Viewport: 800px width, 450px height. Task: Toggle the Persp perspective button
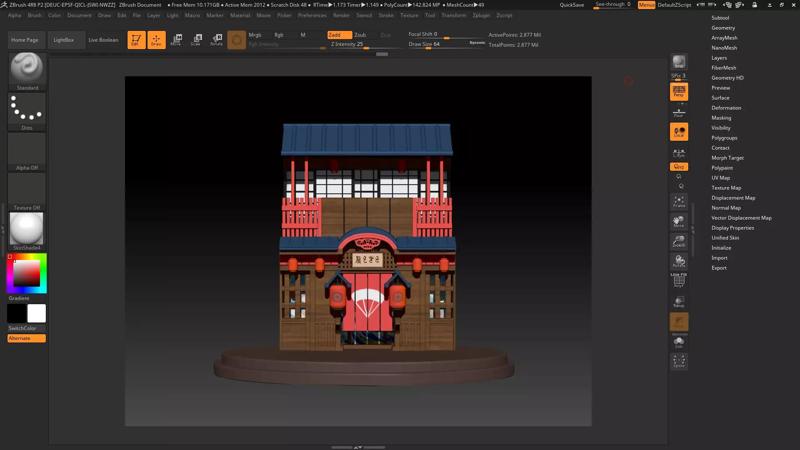tap(679, 92)
